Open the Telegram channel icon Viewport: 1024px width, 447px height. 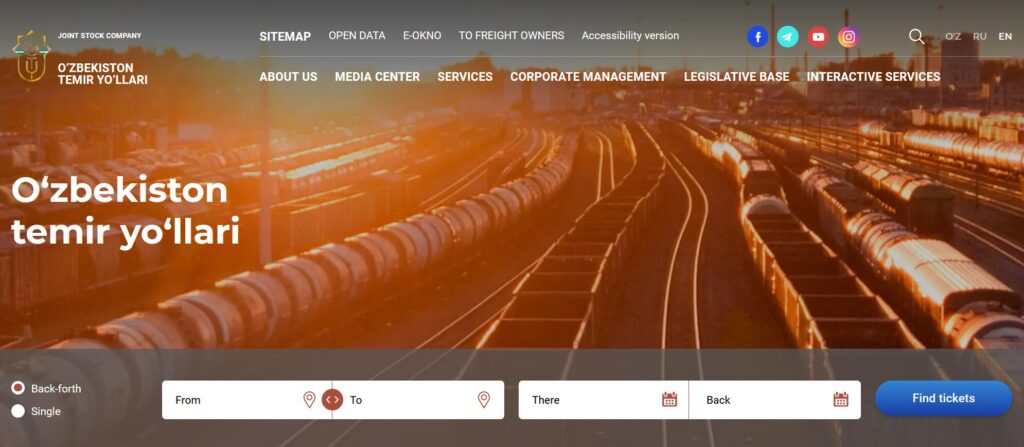pos(788,37)
